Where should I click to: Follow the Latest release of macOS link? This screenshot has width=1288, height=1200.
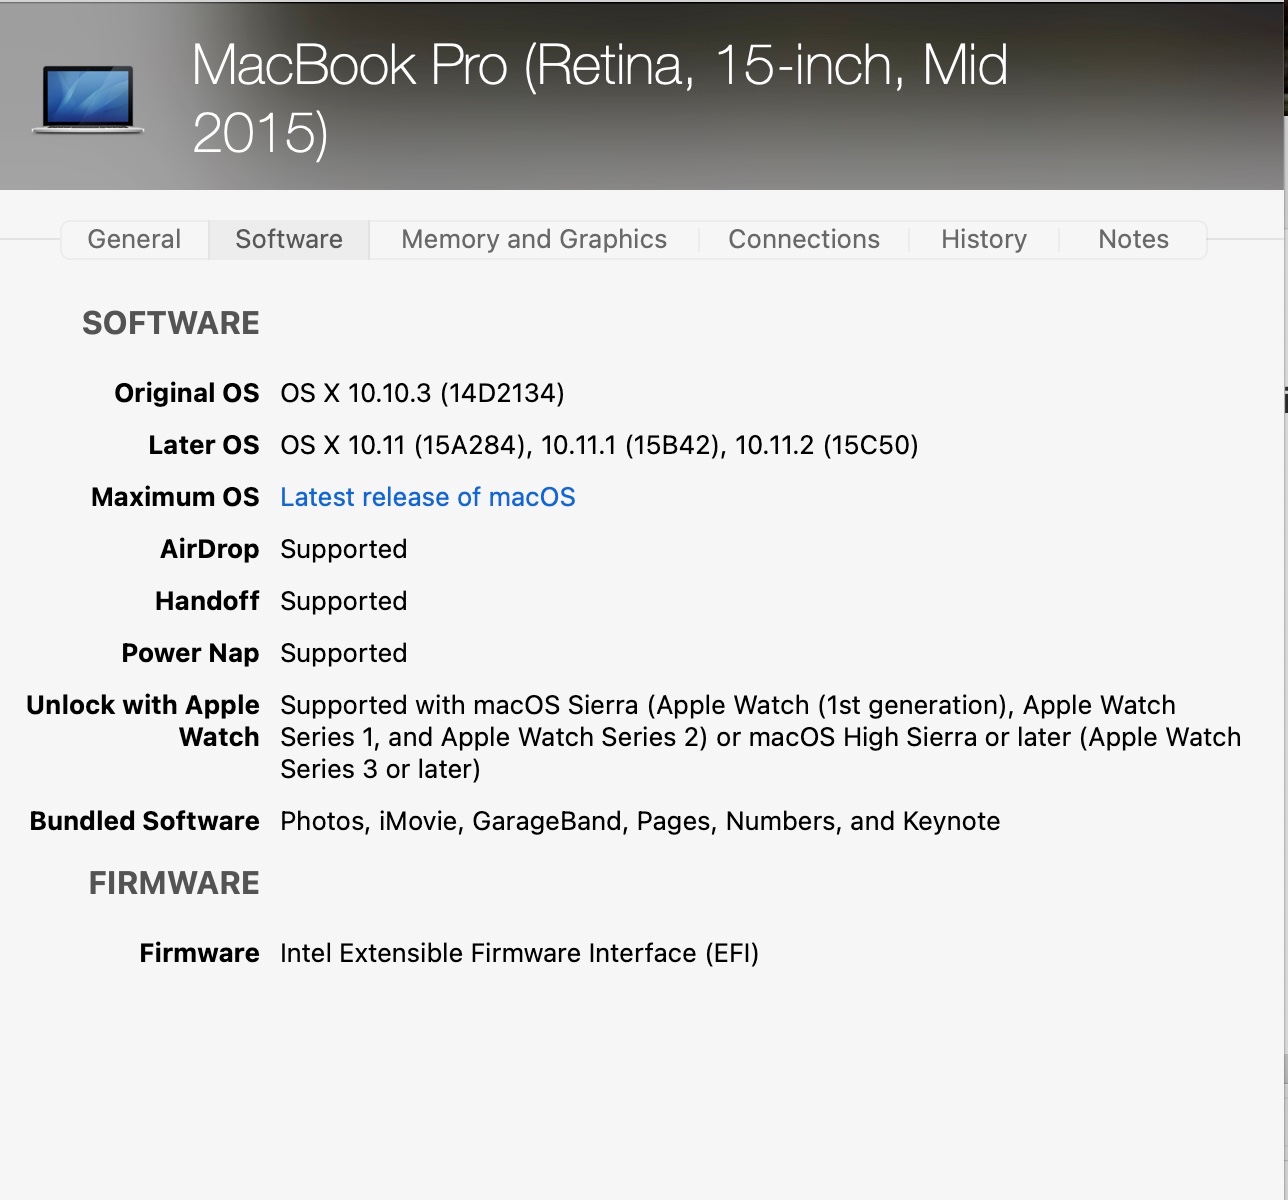tap(428, 497)
